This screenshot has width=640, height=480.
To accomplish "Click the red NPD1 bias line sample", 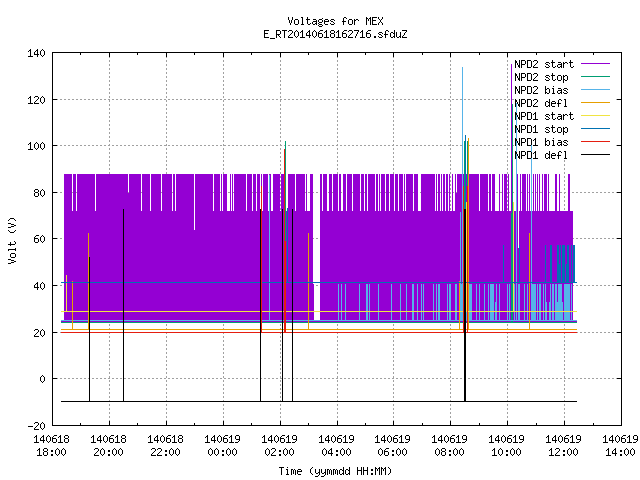I will pyautogui.click(x=595, y=142).
